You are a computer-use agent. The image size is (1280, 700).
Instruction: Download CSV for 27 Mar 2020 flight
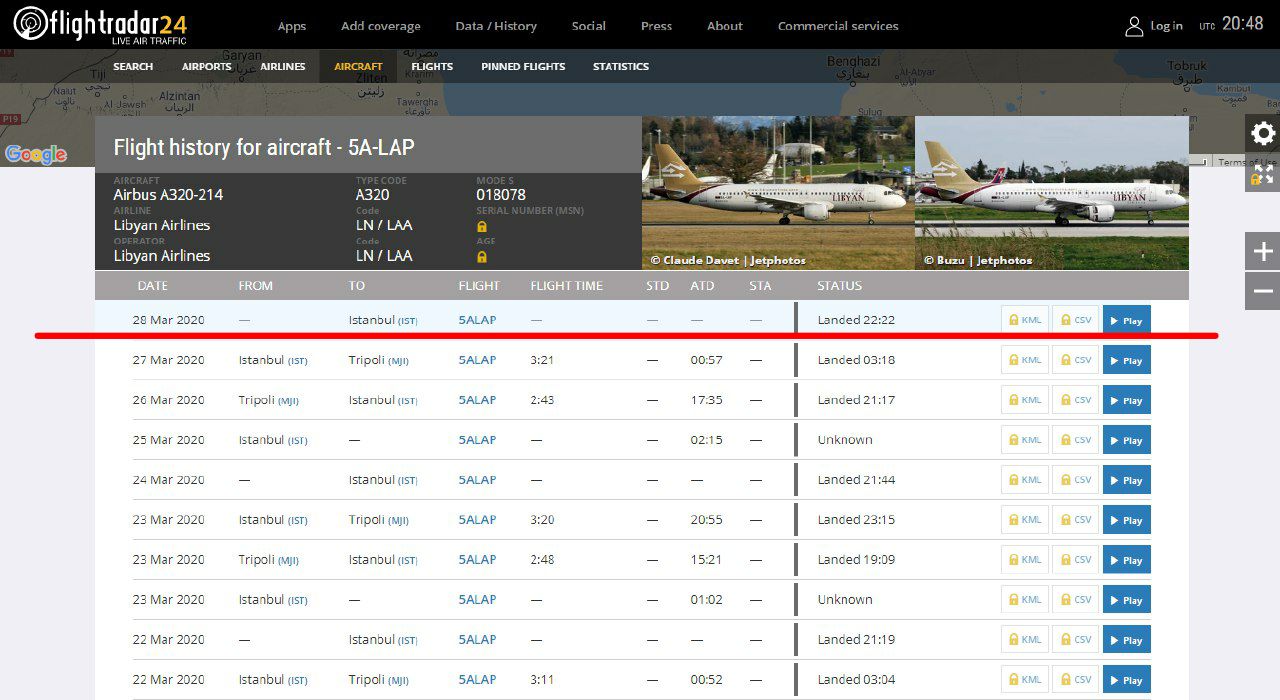coord(1076,360)
